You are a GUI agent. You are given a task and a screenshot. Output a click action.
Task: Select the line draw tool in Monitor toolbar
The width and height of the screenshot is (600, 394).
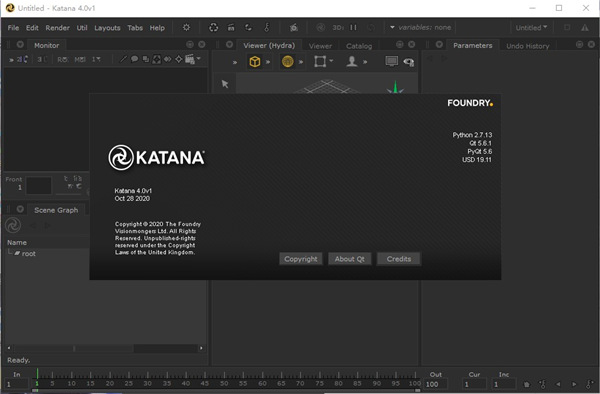point(123,59)
